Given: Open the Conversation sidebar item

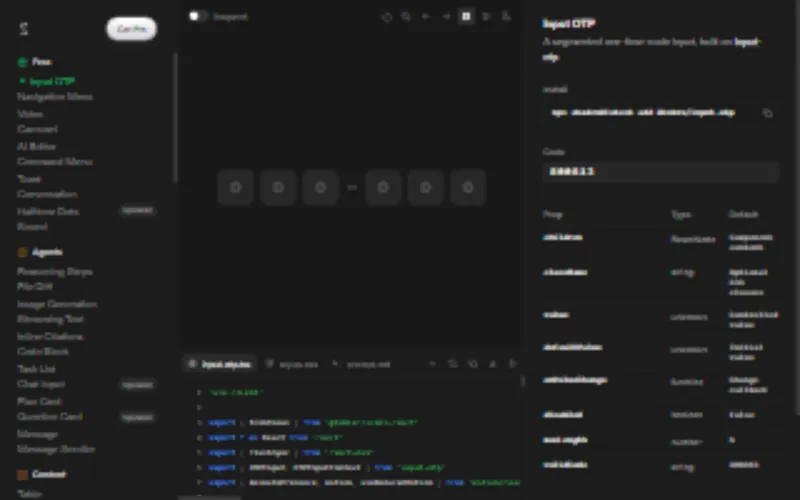Looking at the screenshot, I should (47, 194).
